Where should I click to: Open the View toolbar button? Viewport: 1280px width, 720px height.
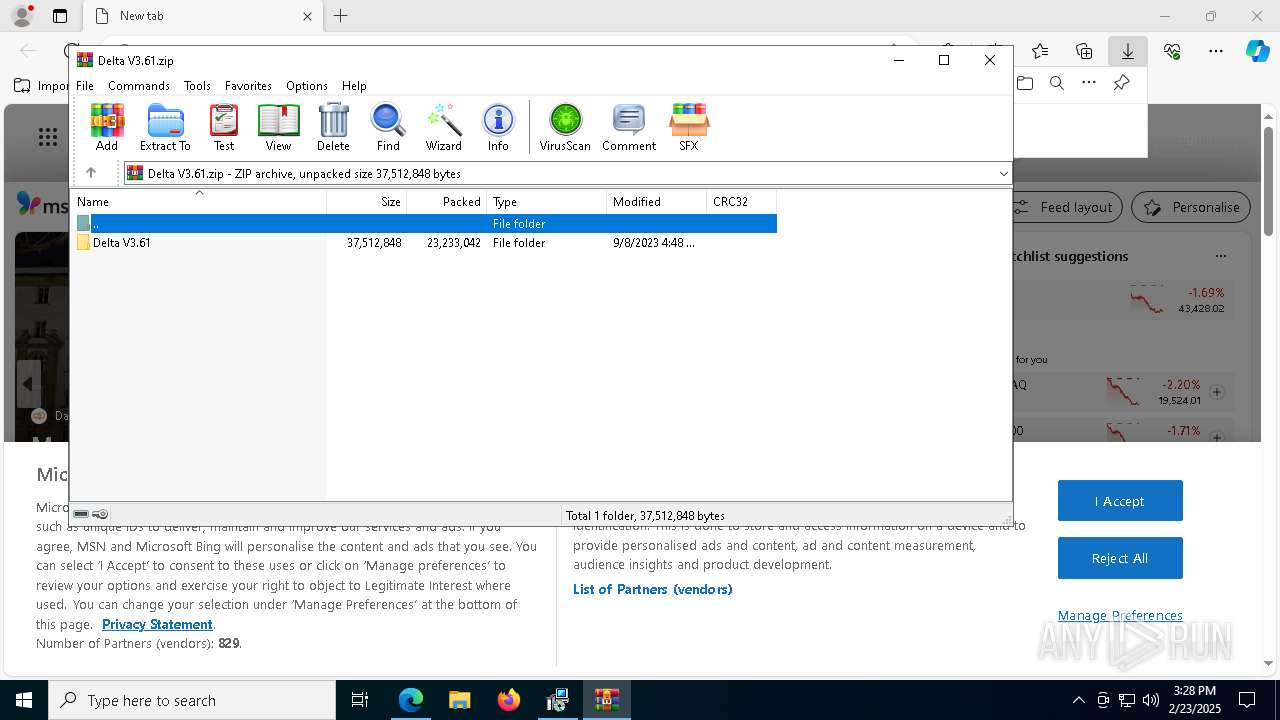pyautogui.click(x=278, y=127)
